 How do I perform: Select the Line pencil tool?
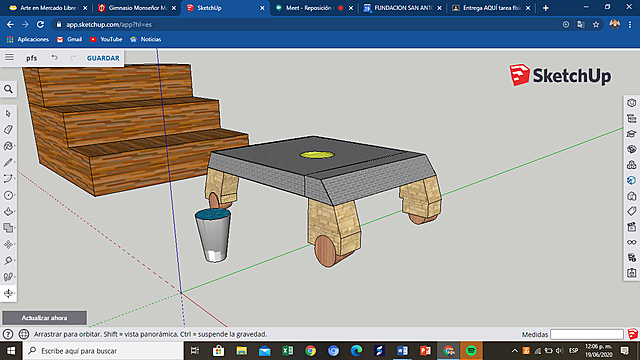pyautogui.click(x=8, y=162)
